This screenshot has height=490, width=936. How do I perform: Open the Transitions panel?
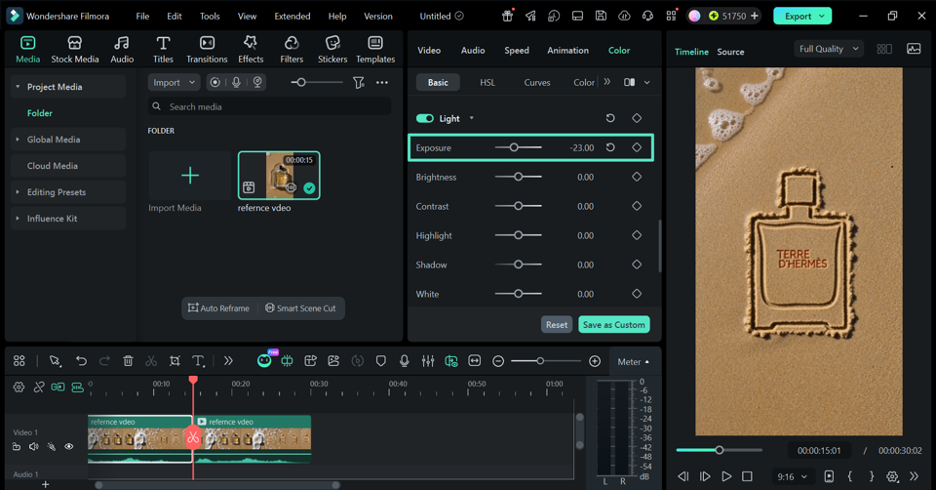tap(207, 50)
